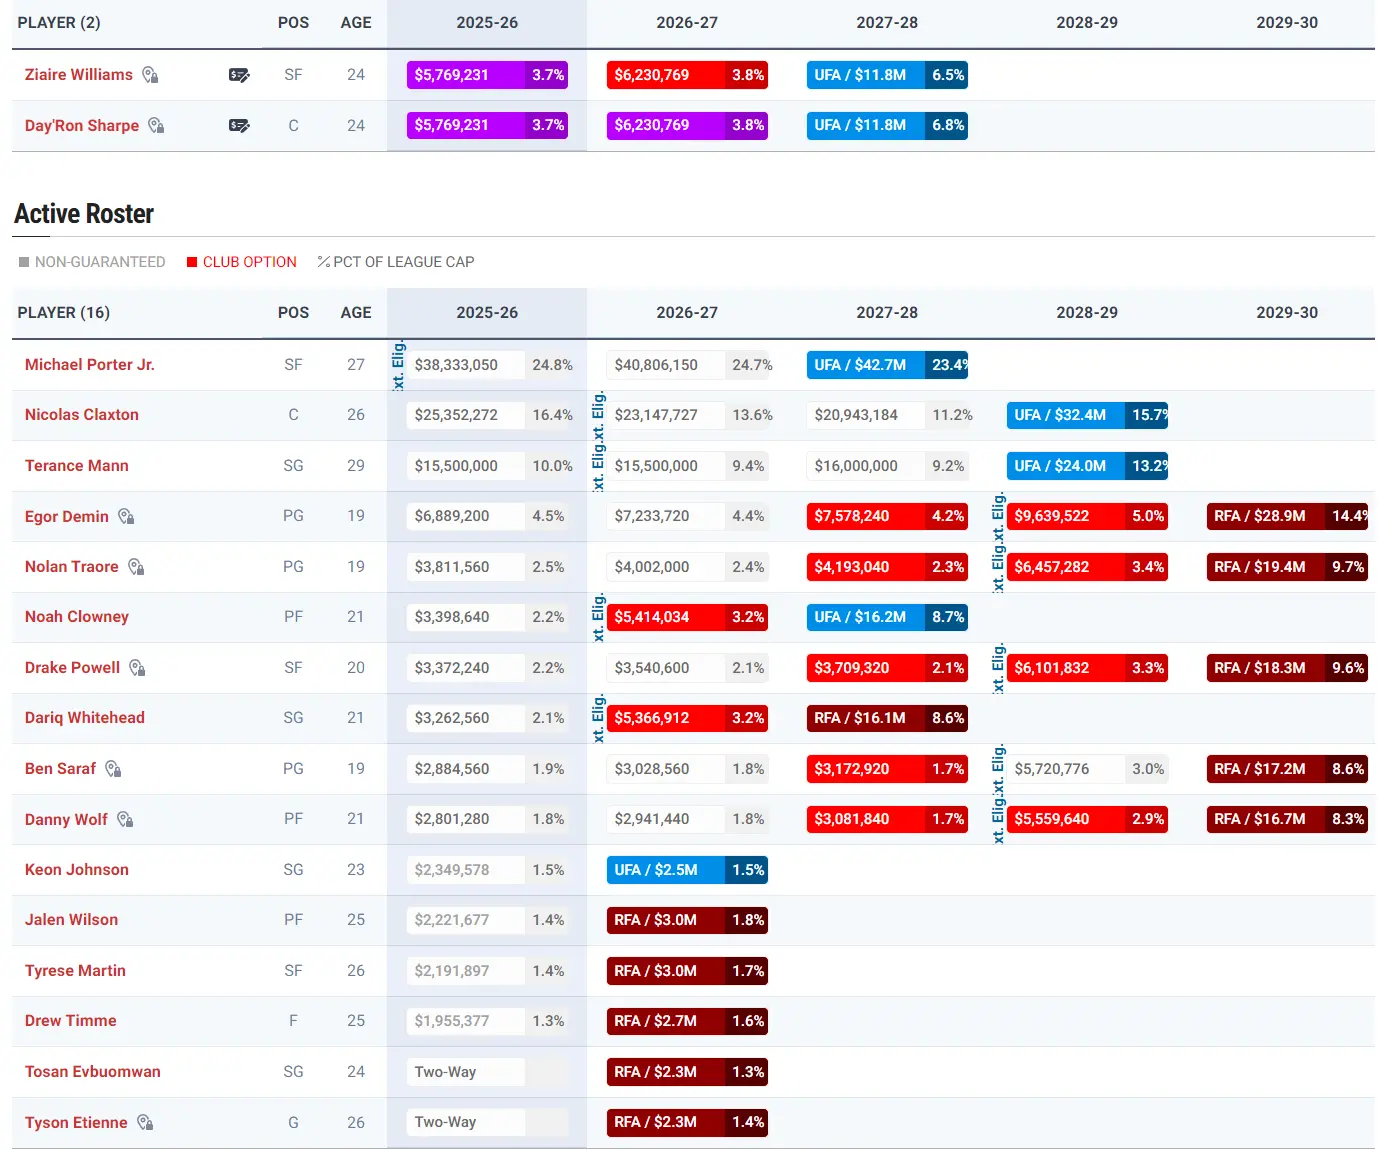Click the lock icon next to Danny Wolf
Image resolution: width=1379 pixels, height=1150 pixels.
[x=125, y=820]
